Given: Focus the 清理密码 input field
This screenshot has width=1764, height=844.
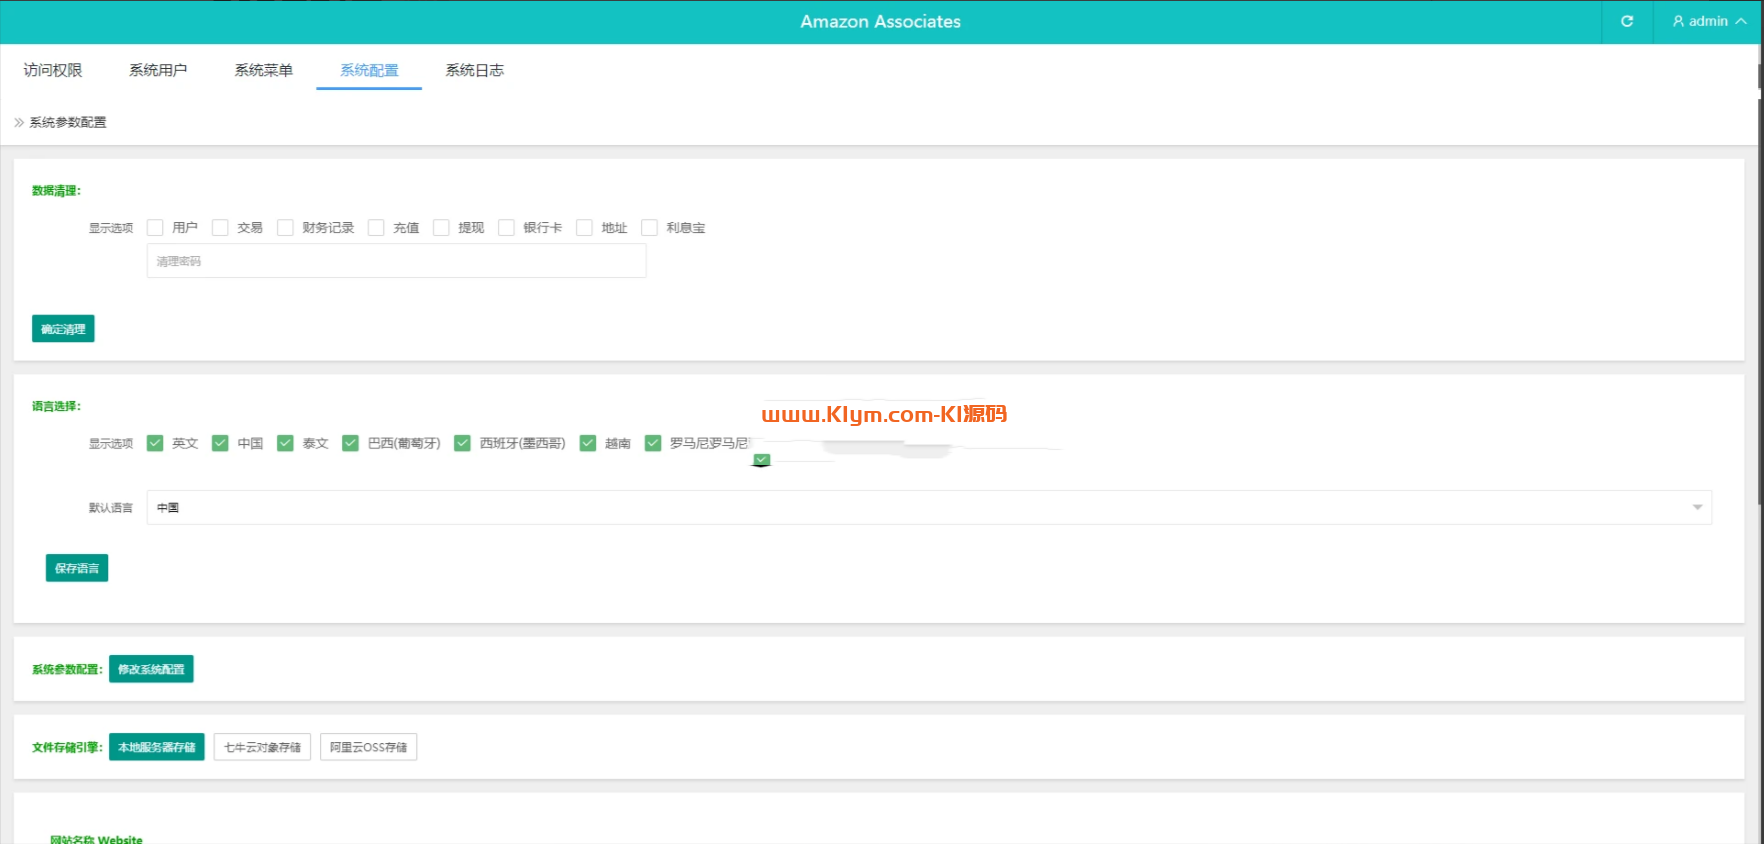Looking at the screenshot, I should point(396,261).
